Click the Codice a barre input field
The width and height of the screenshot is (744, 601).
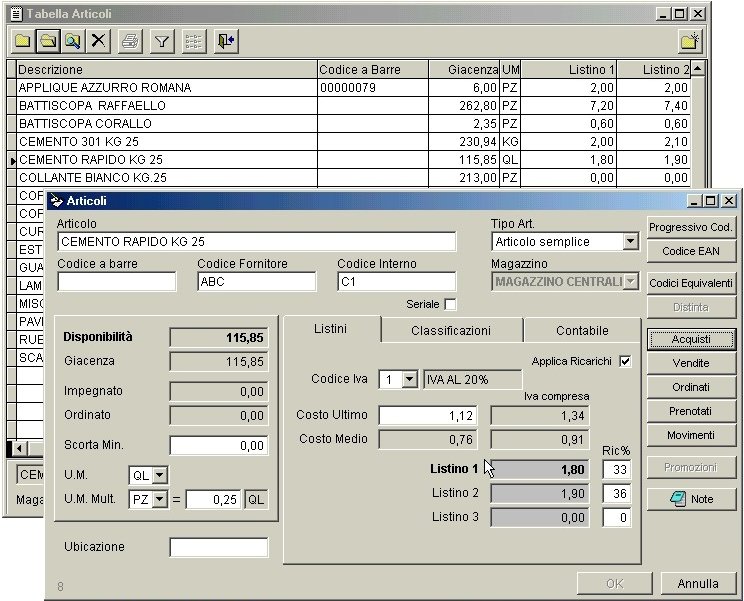[117, 282]
